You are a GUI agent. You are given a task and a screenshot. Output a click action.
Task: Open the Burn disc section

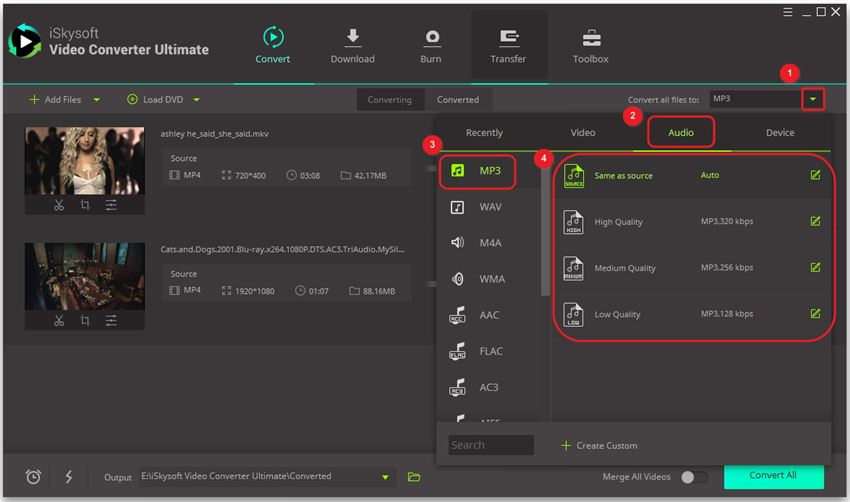431,38
